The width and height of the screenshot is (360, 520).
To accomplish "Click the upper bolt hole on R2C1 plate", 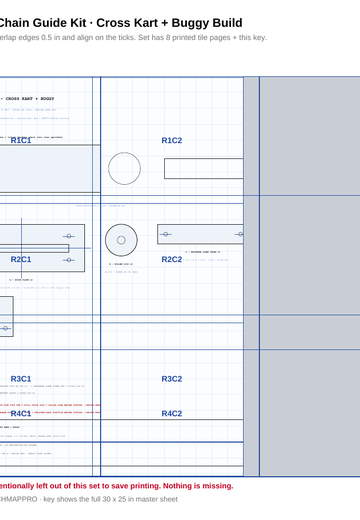I will (69, 236).
